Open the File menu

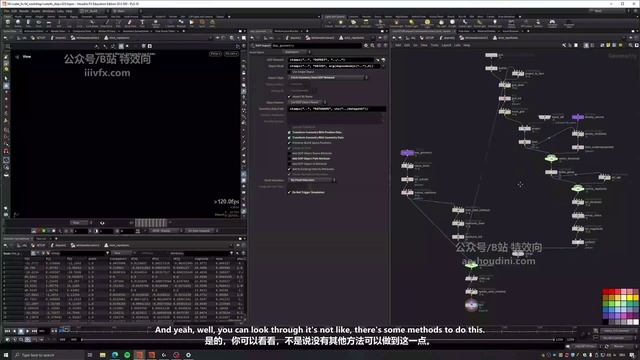[x=7, y=11]
